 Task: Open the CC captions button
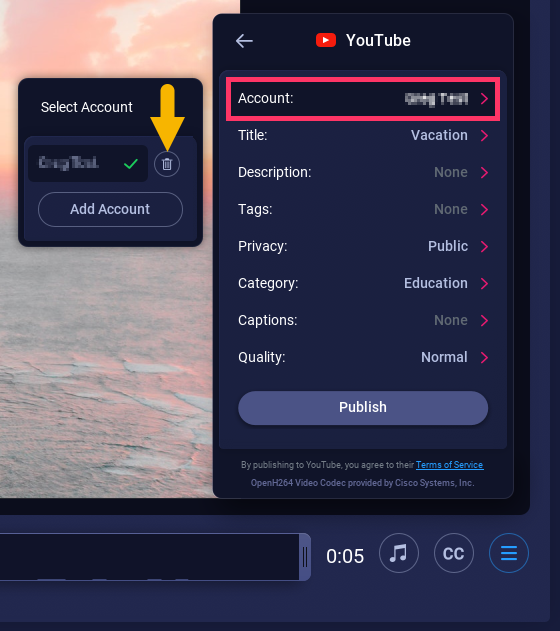point(454,553)
